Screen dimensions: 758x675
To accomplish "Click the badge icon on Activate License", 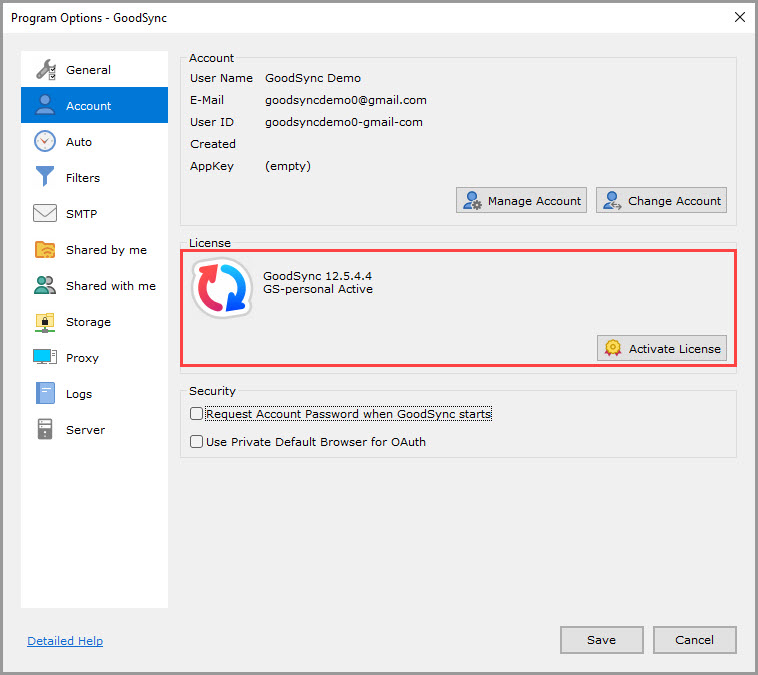I will (x=612, y=348).
